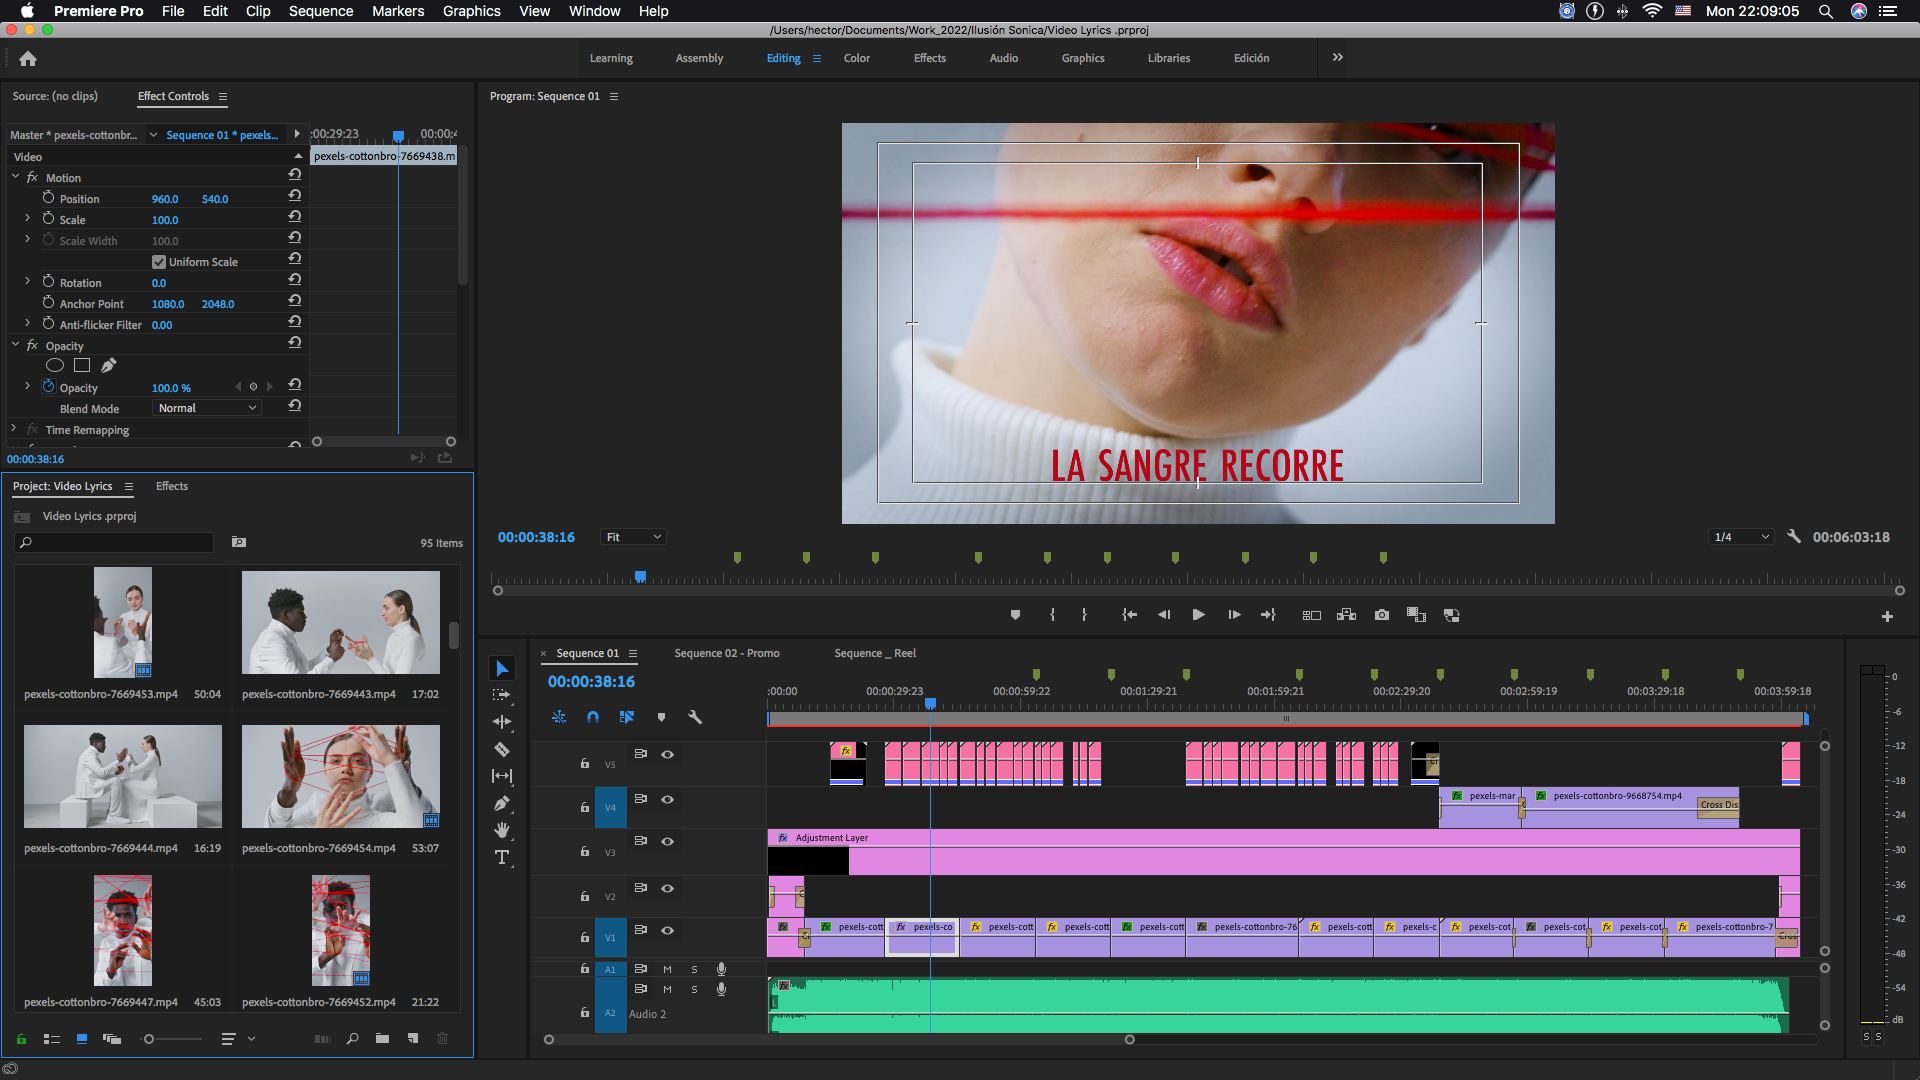Toggle Linked Selection in timeline
Image resolution: width=1920 pixels, height=1080 pixels.
[x=627, y=717]
